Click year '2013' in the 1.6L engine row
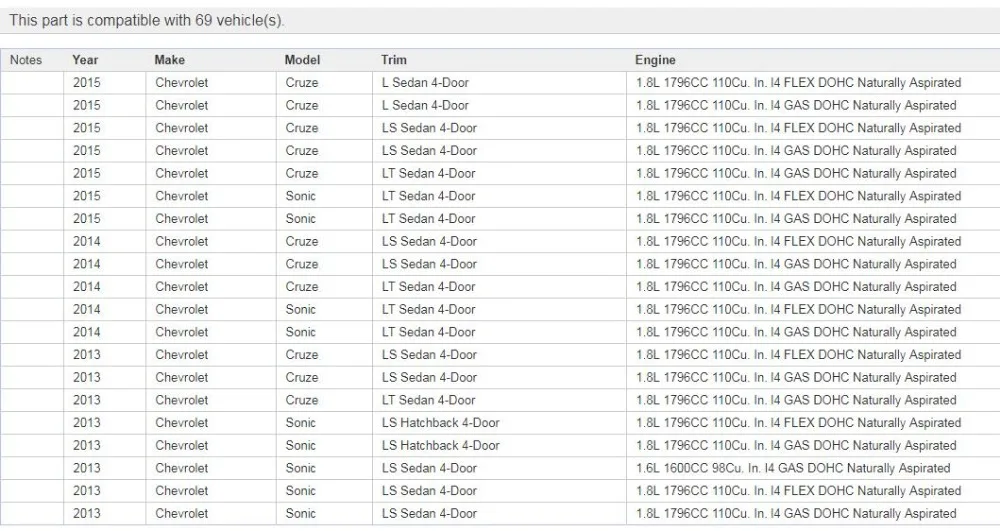 [87, 469]
